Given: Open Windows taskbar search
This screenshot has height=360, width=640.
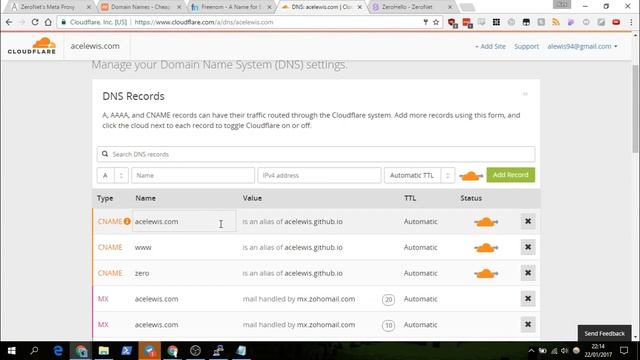Looking at the screenshot, I should [34, 350].
